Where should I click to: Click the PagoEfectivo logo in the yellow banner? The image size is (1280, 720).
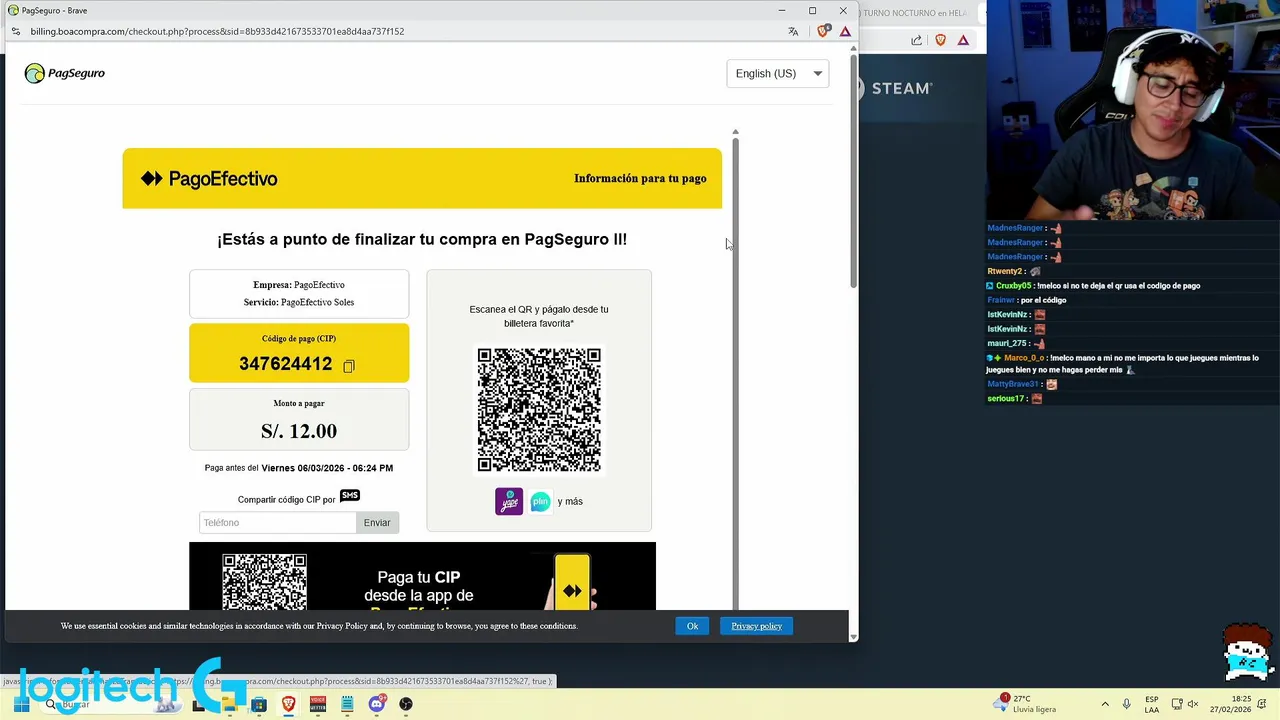(209, 179)
